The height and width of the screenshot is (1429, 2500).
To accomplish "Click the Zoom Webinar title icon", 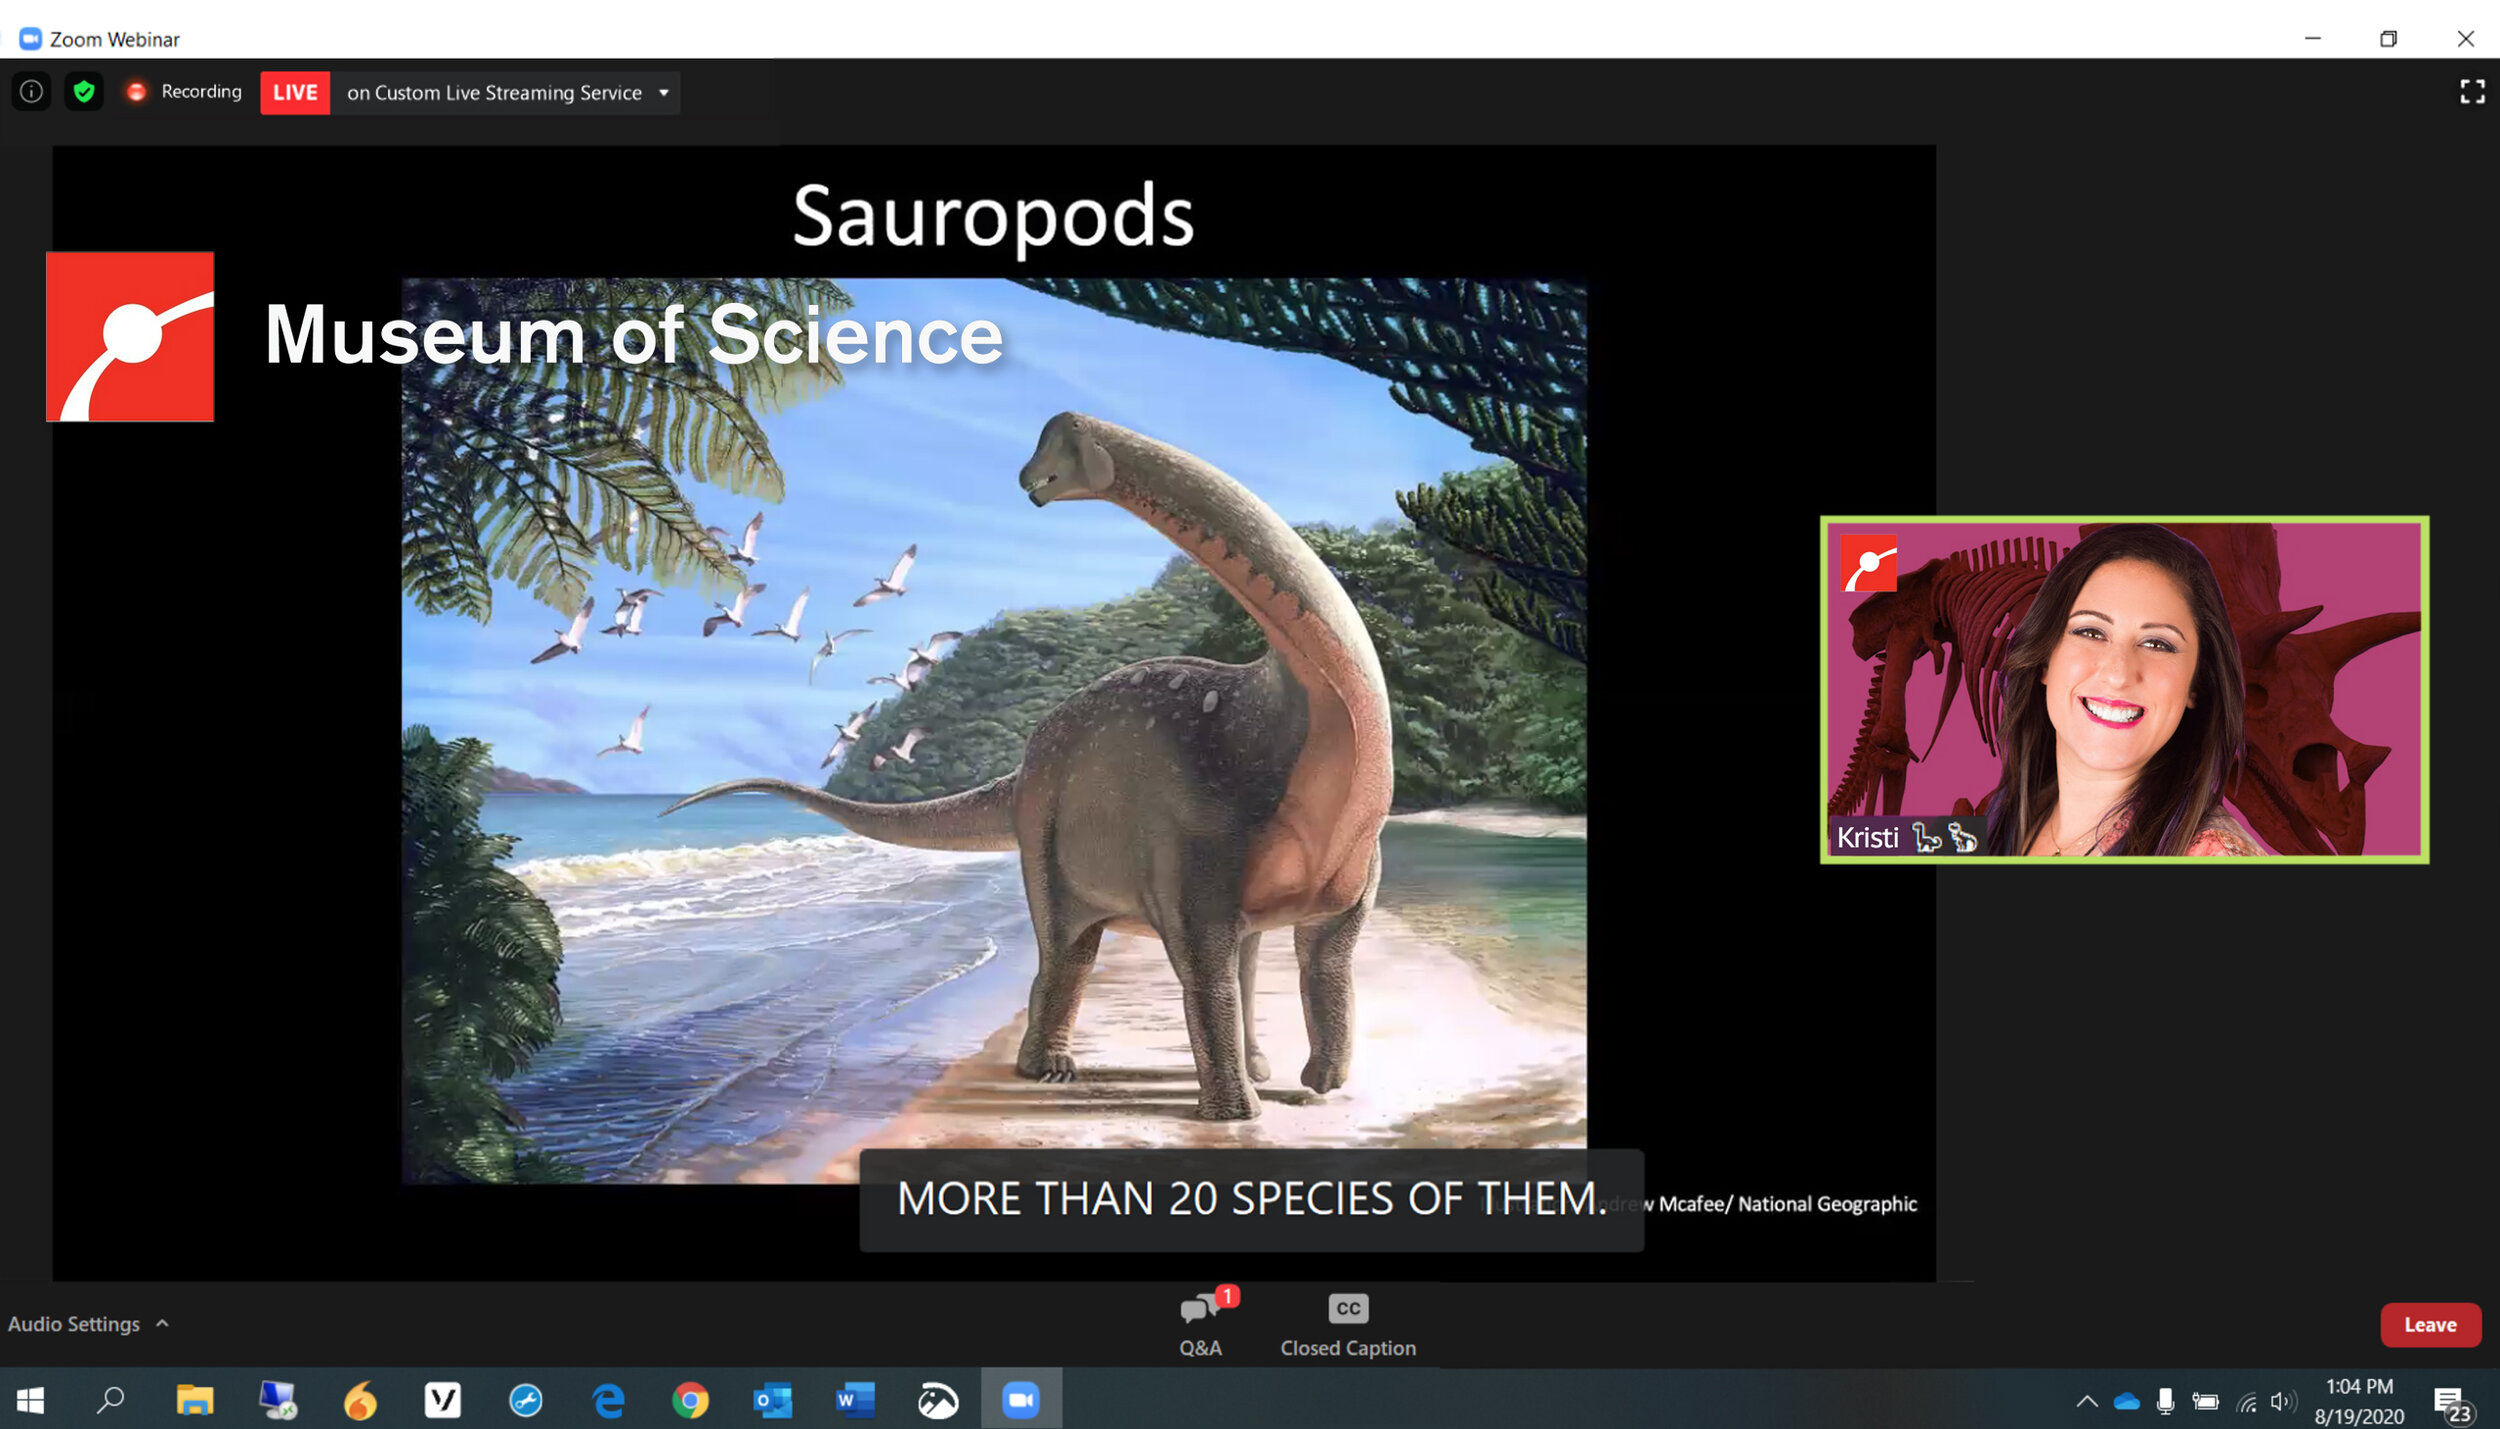I will (30, 39).
